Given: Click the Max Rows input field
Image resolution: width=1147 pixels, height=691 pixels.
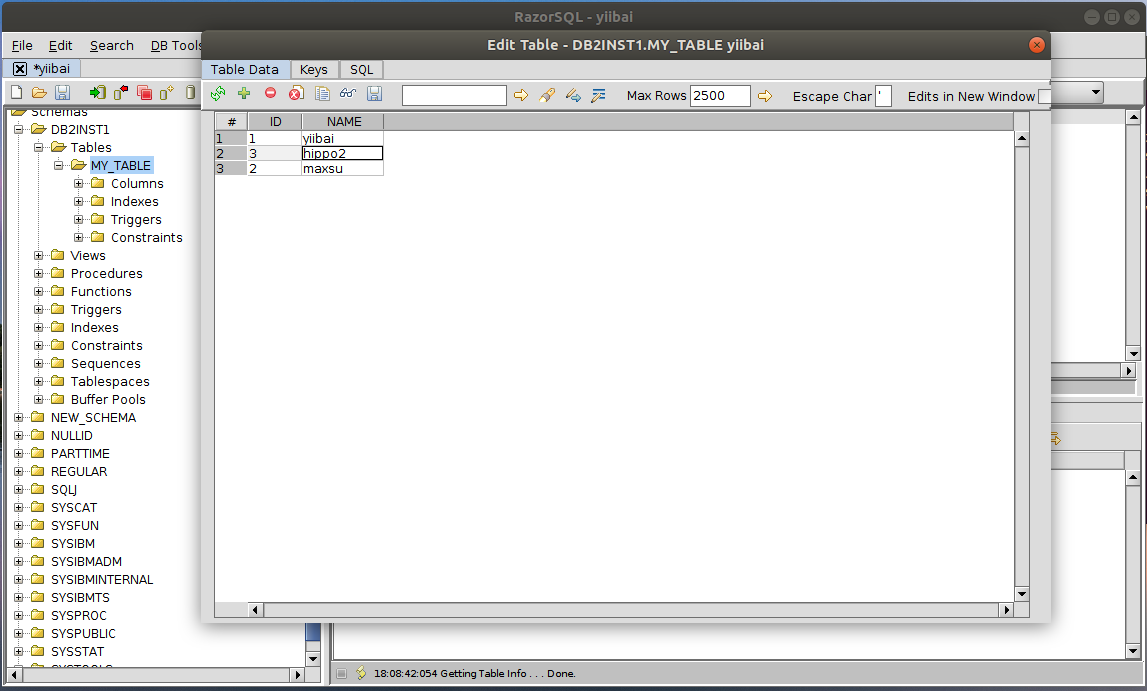Looking at the screenshot, I should pyautogui.click(x=720, y=96).
